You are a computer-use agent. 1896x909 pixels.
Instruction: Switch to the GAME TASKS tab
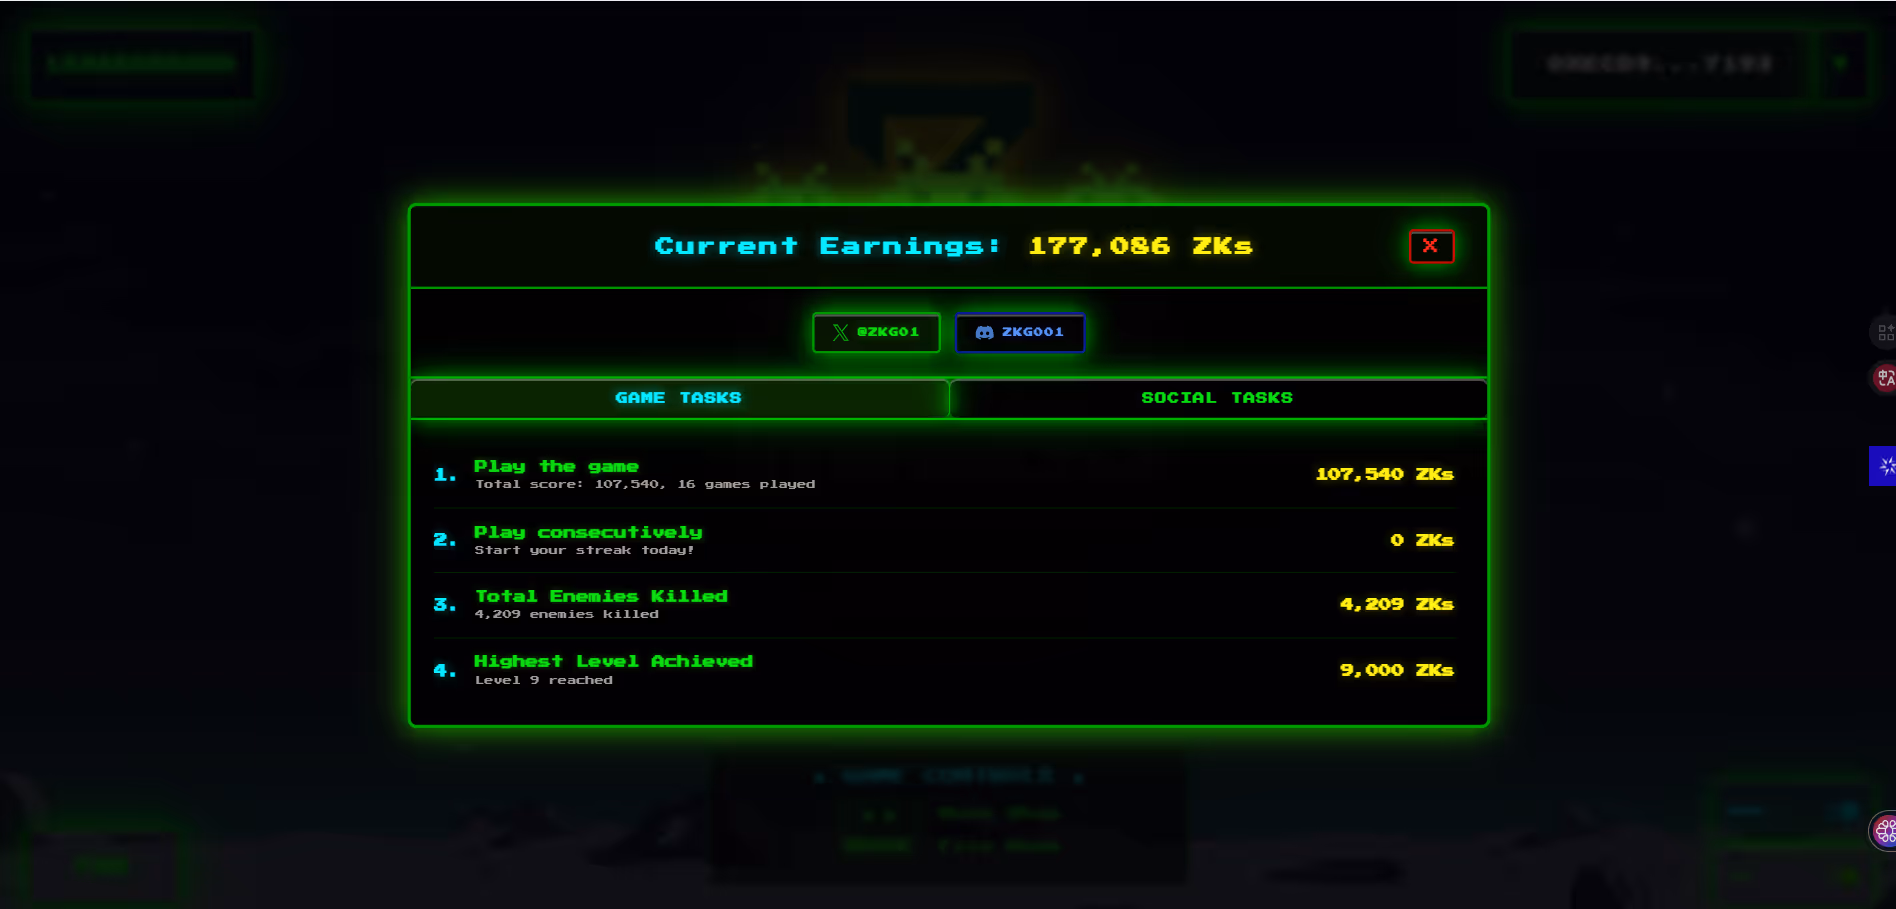pos(678,398)
